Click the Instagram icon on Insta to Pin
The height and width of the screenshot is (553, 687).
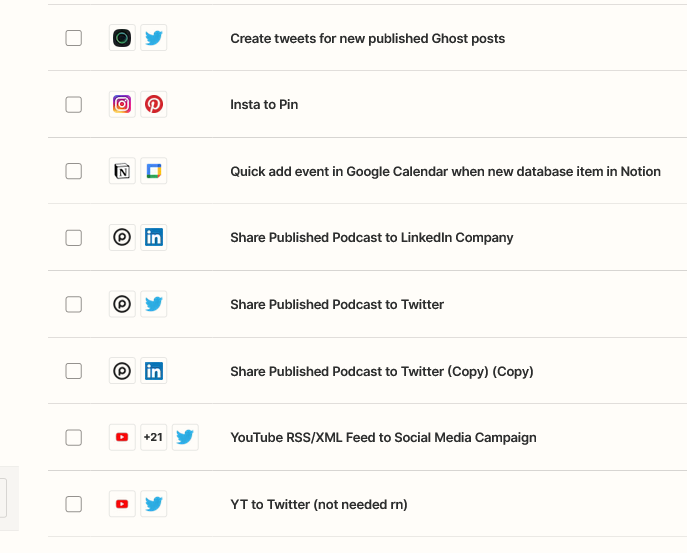122,104
